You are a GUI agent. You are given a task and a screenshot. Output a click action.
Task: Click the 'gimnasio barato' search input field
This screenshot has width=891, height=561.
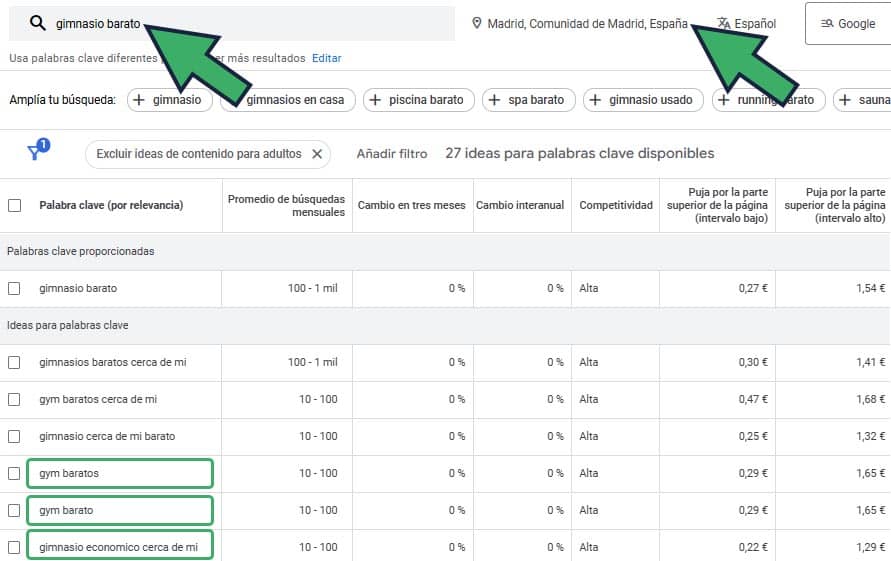tap(250, 23)
